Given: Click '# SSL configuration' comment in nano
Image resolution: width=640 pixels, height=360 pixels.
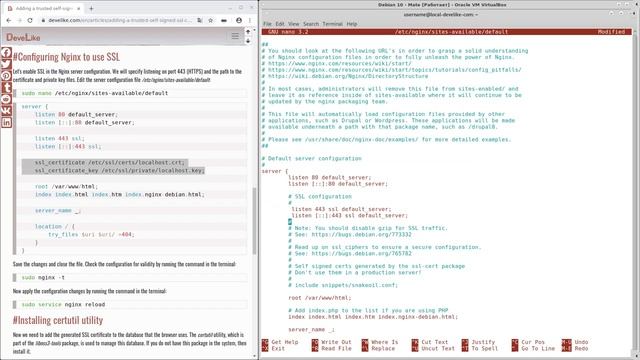Looking at the screenshot, I should pos(320,196).
